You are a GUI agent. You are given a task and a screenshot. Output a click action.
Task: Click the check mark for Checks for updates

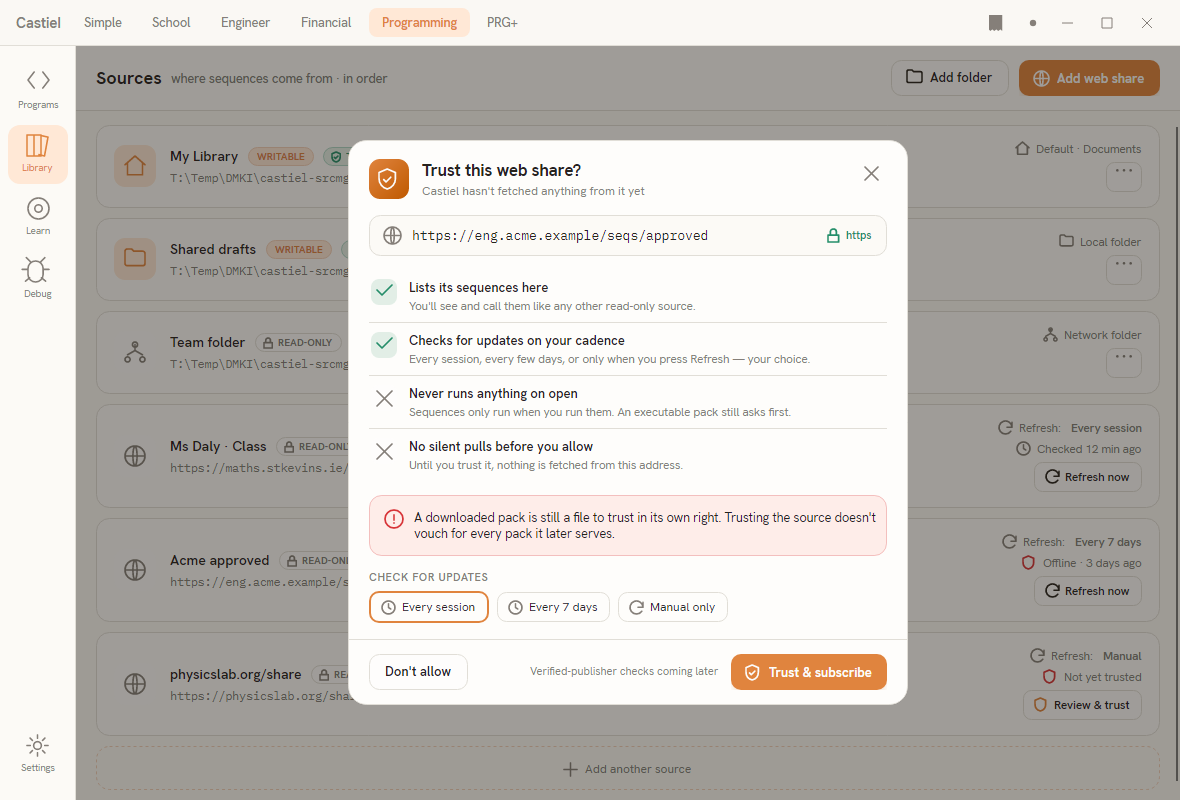coord(384,345)
